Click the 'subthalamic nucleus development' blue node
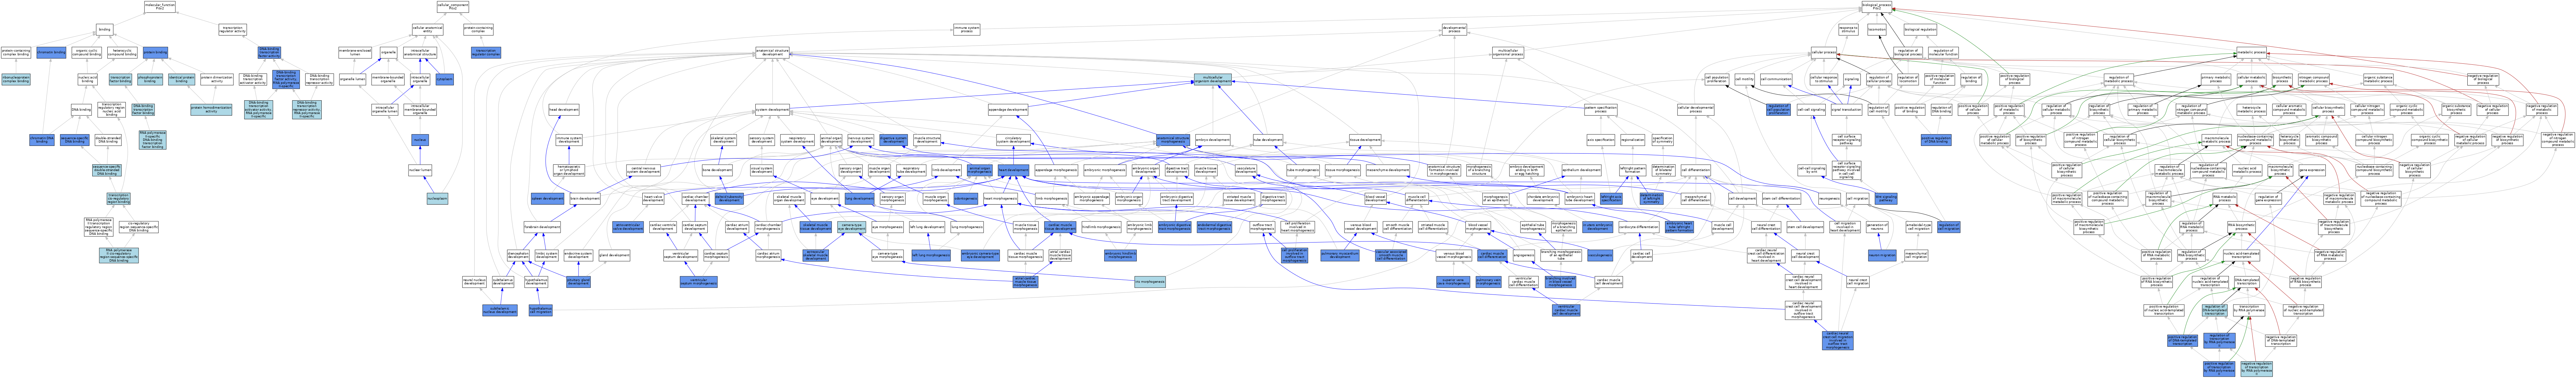Screen dimensions: 2576x378 500,310
